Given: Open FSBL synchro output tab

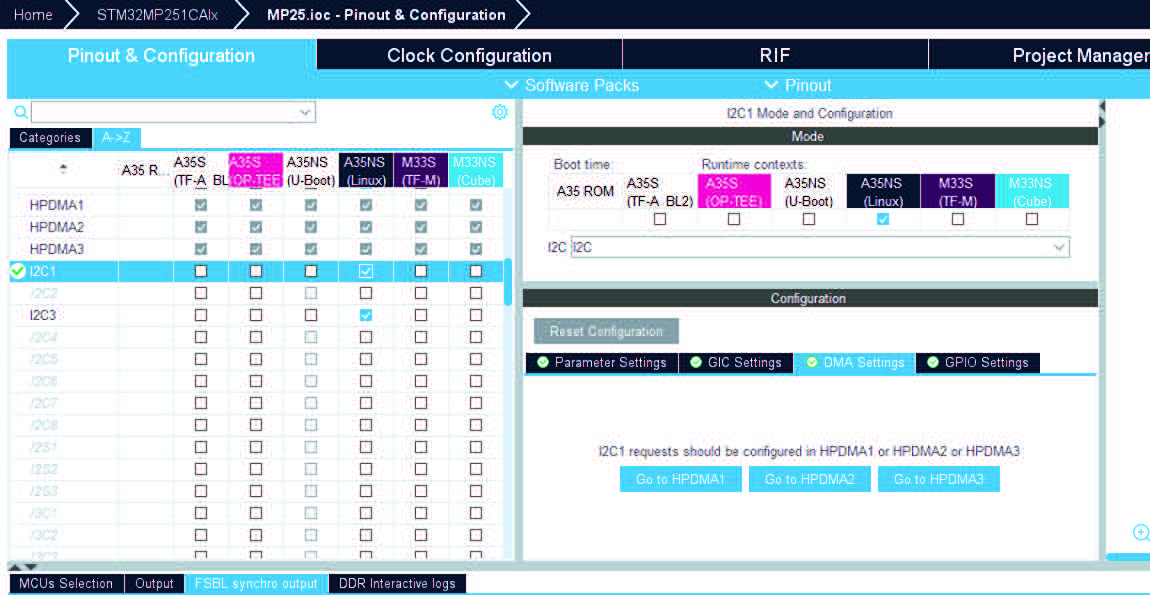Looking at the screenshot, I should pos(255,584).
